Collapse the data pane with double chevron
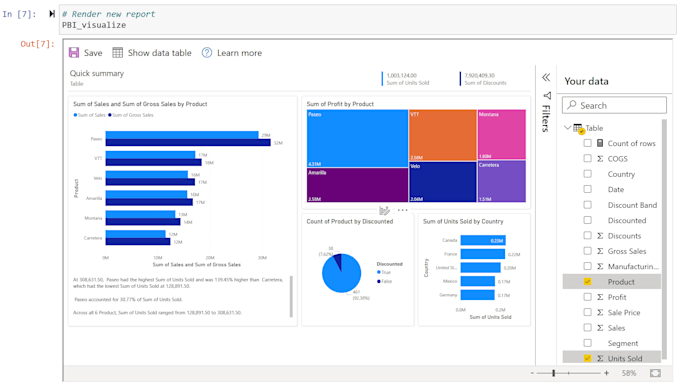 (546, 78)
